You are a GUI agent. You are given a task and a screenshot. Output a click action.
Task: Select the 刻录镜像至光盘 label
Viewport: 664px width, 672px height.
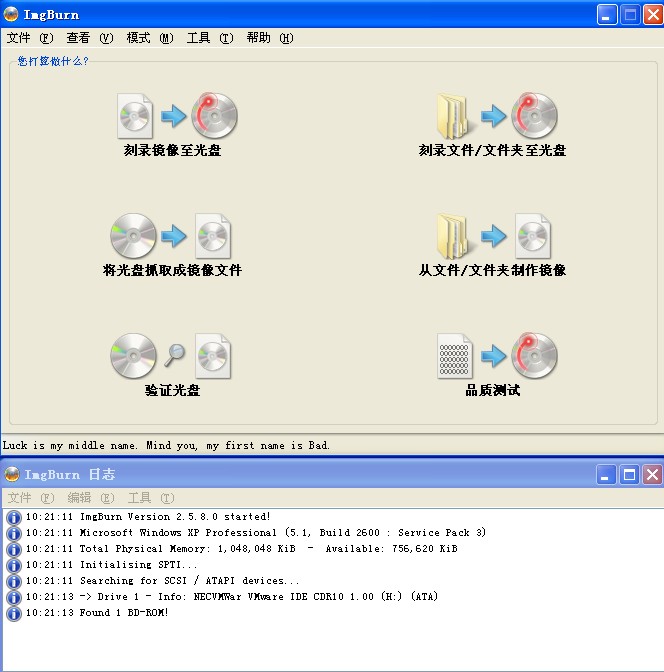click(172, 150)
